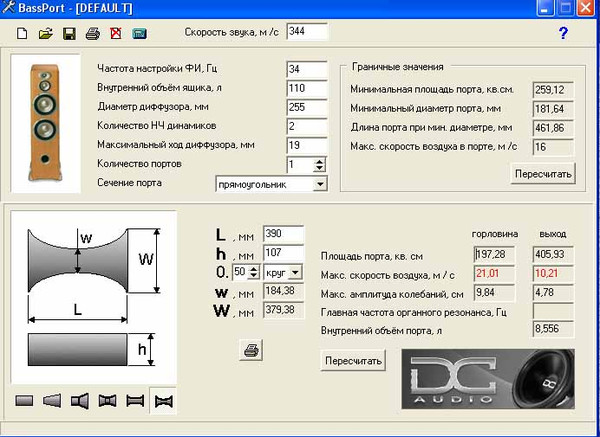Screen dimensions: 600x437
Task: Click the empty organ resonance frequency field
Action: (553, 311)
